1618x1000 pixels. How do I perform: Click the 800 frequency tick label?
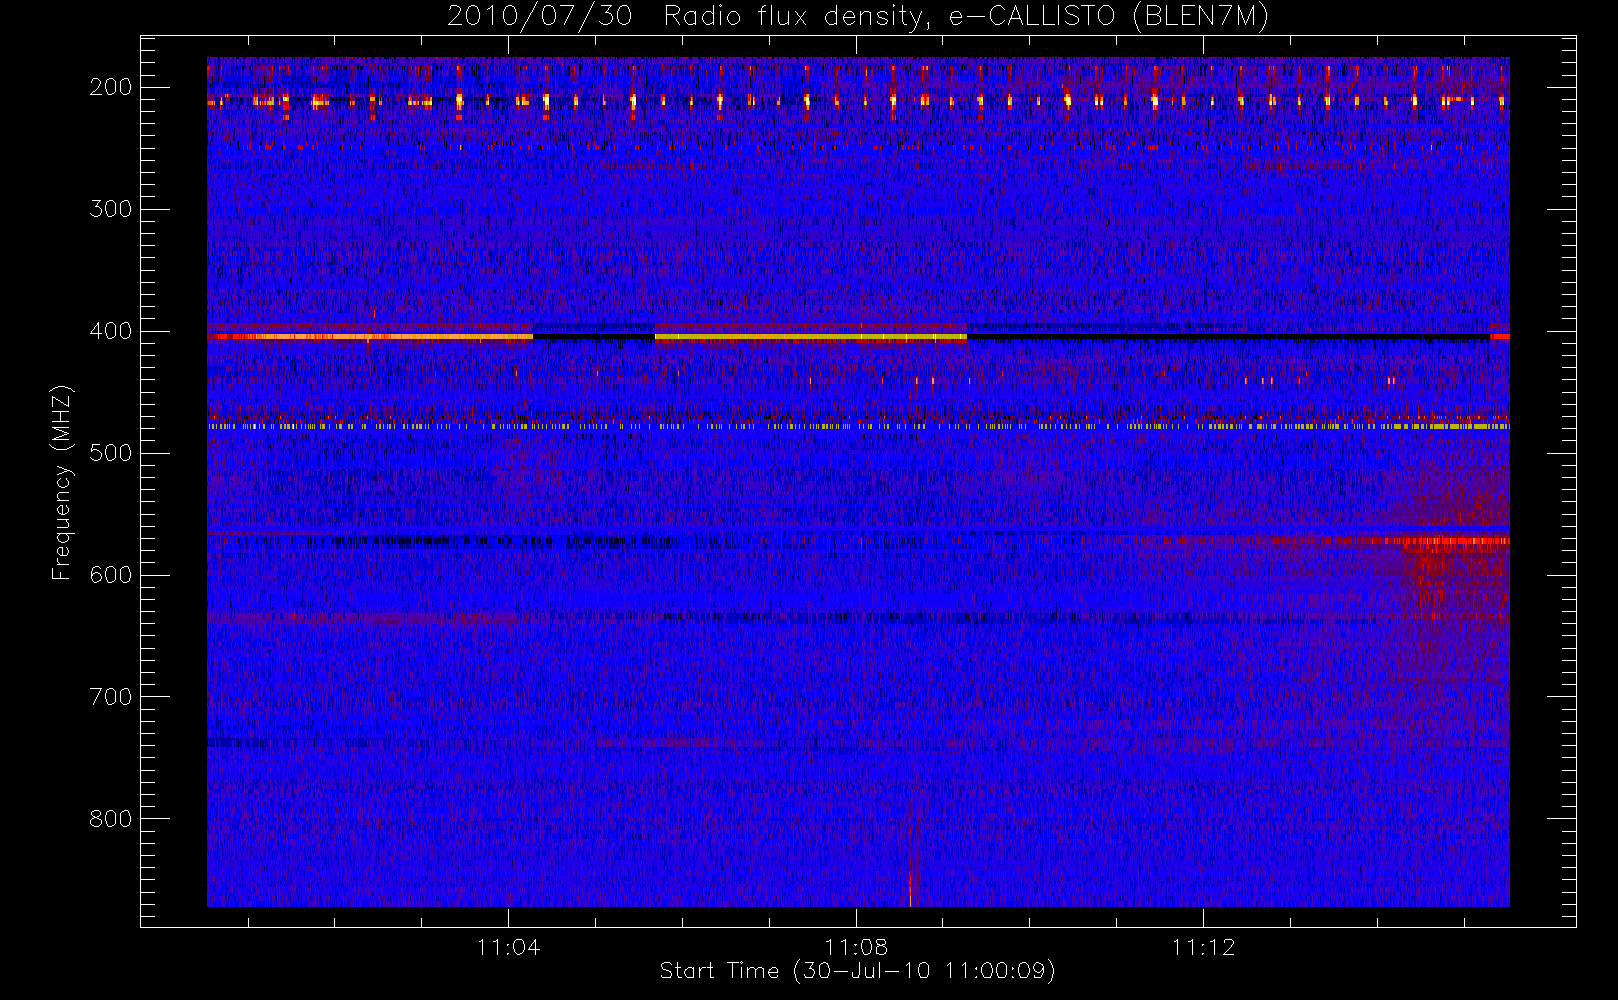tap(111, 819)
